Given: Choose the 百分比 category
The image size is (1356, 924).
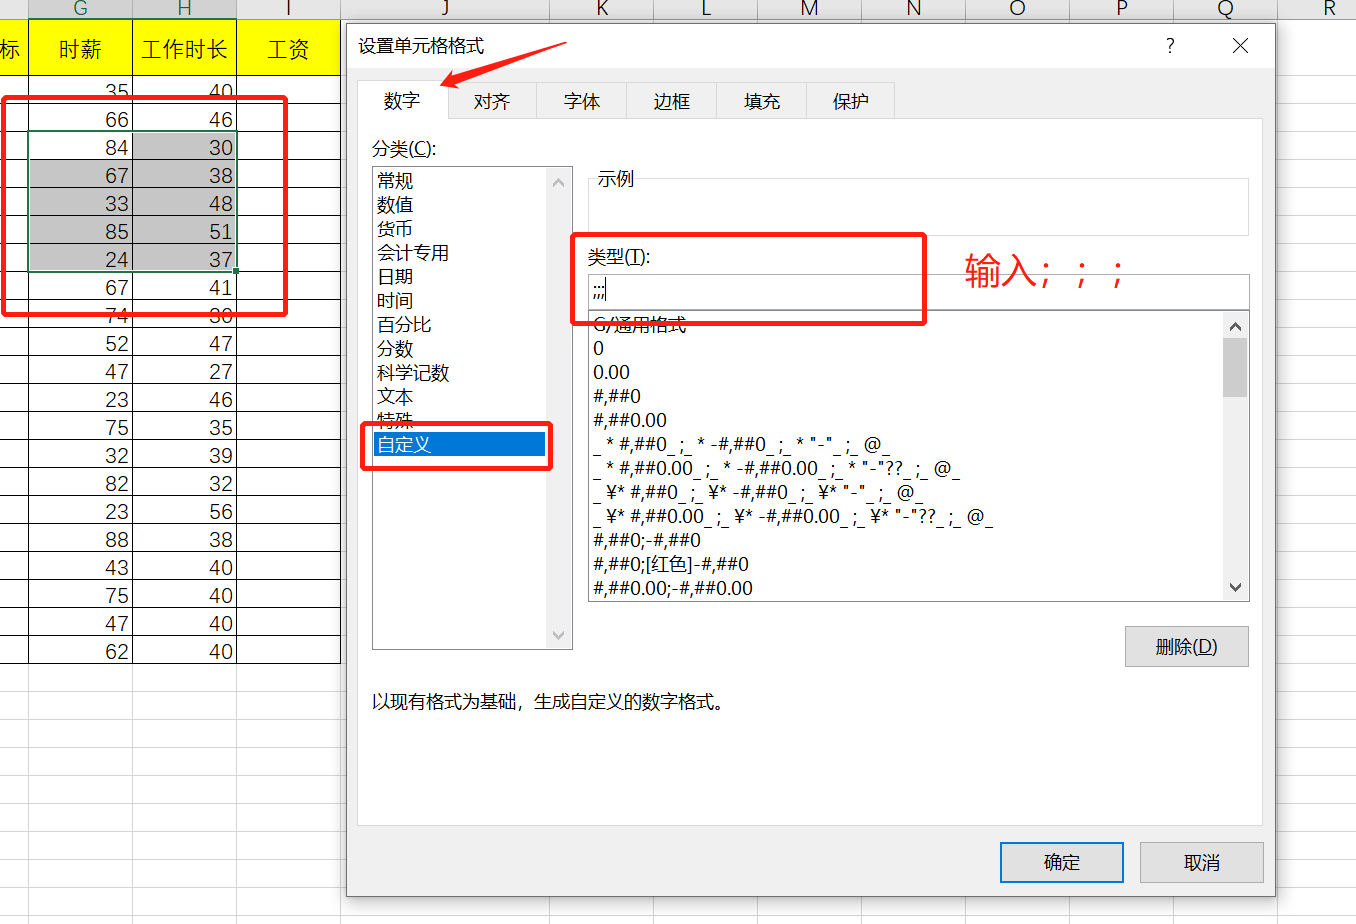Looking at the screenshot, I should tap(404, 324).
